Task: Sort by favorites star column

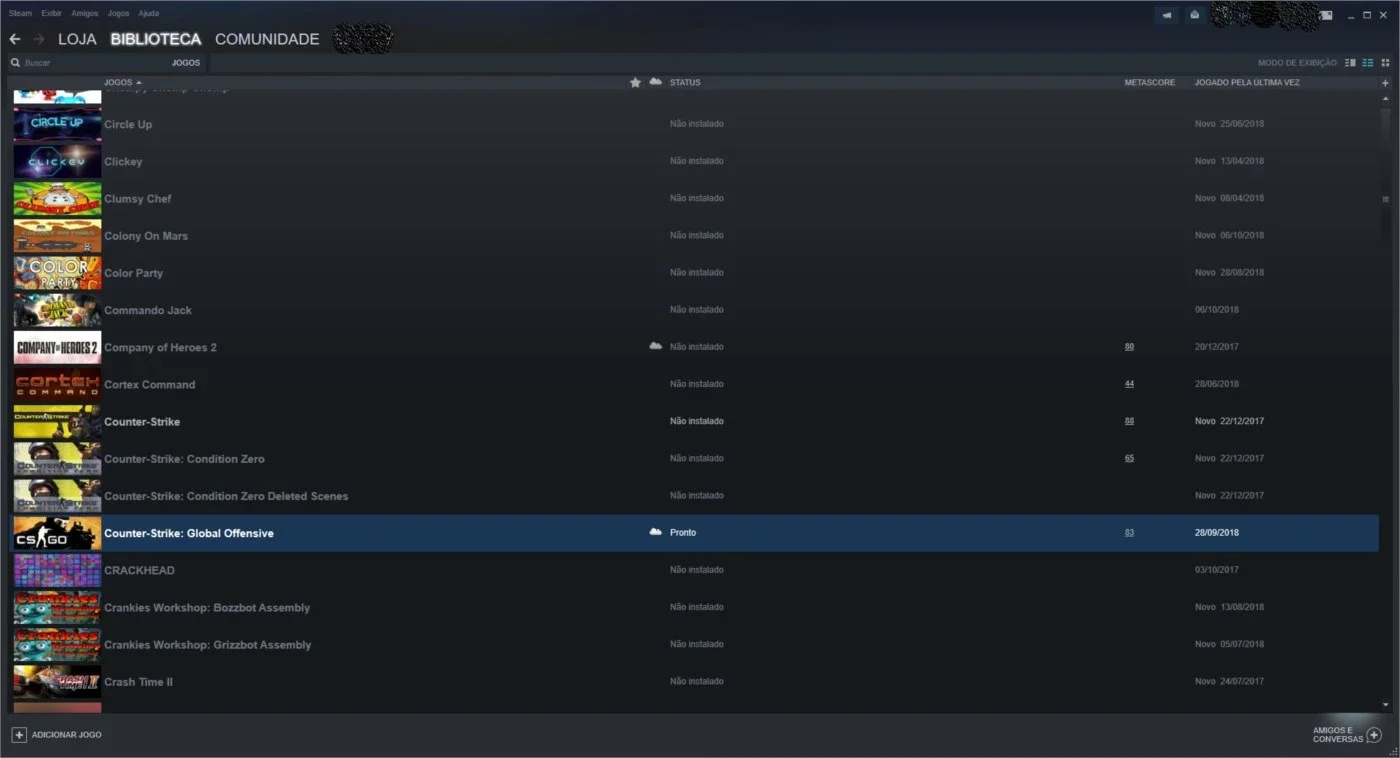Action: 635,82
